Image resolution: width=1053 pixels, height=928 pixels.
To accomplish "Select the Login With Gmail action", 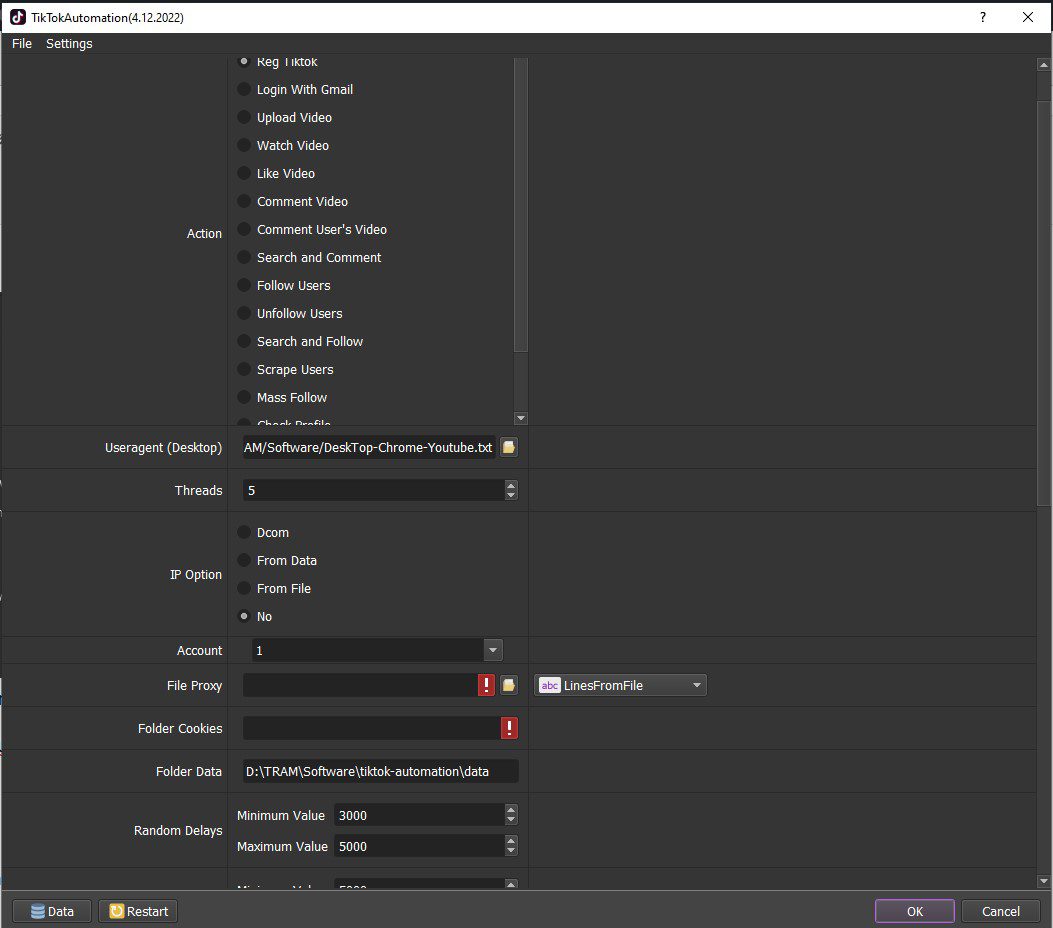I will (x=295, y=89).
